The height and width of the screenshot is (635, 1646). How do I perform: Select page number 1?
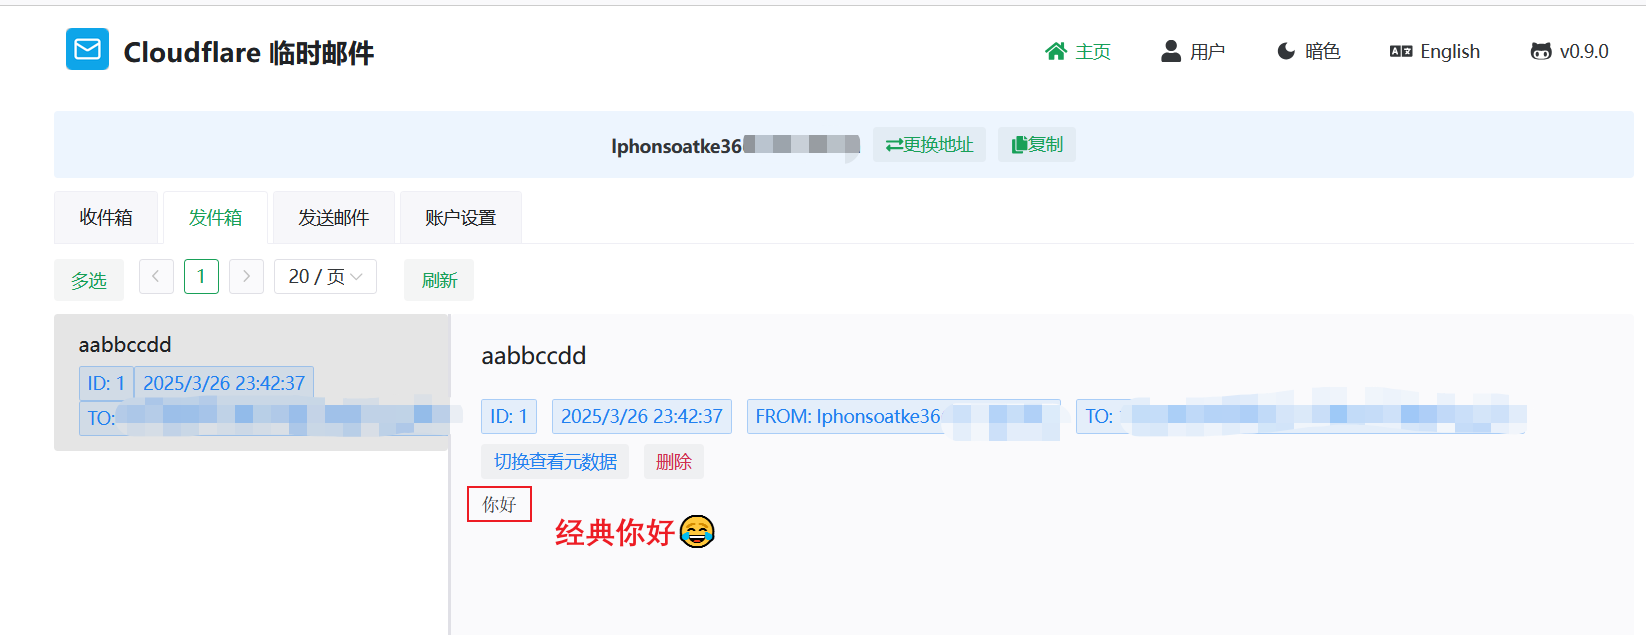point(201,276)
